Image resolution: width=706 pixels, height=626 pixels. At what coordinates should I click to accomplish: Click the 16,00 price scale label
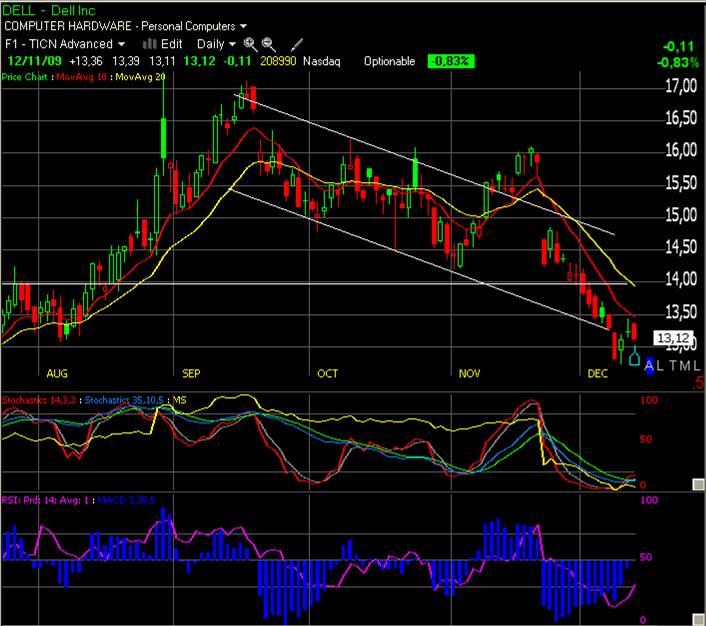[x=681, y=150]
